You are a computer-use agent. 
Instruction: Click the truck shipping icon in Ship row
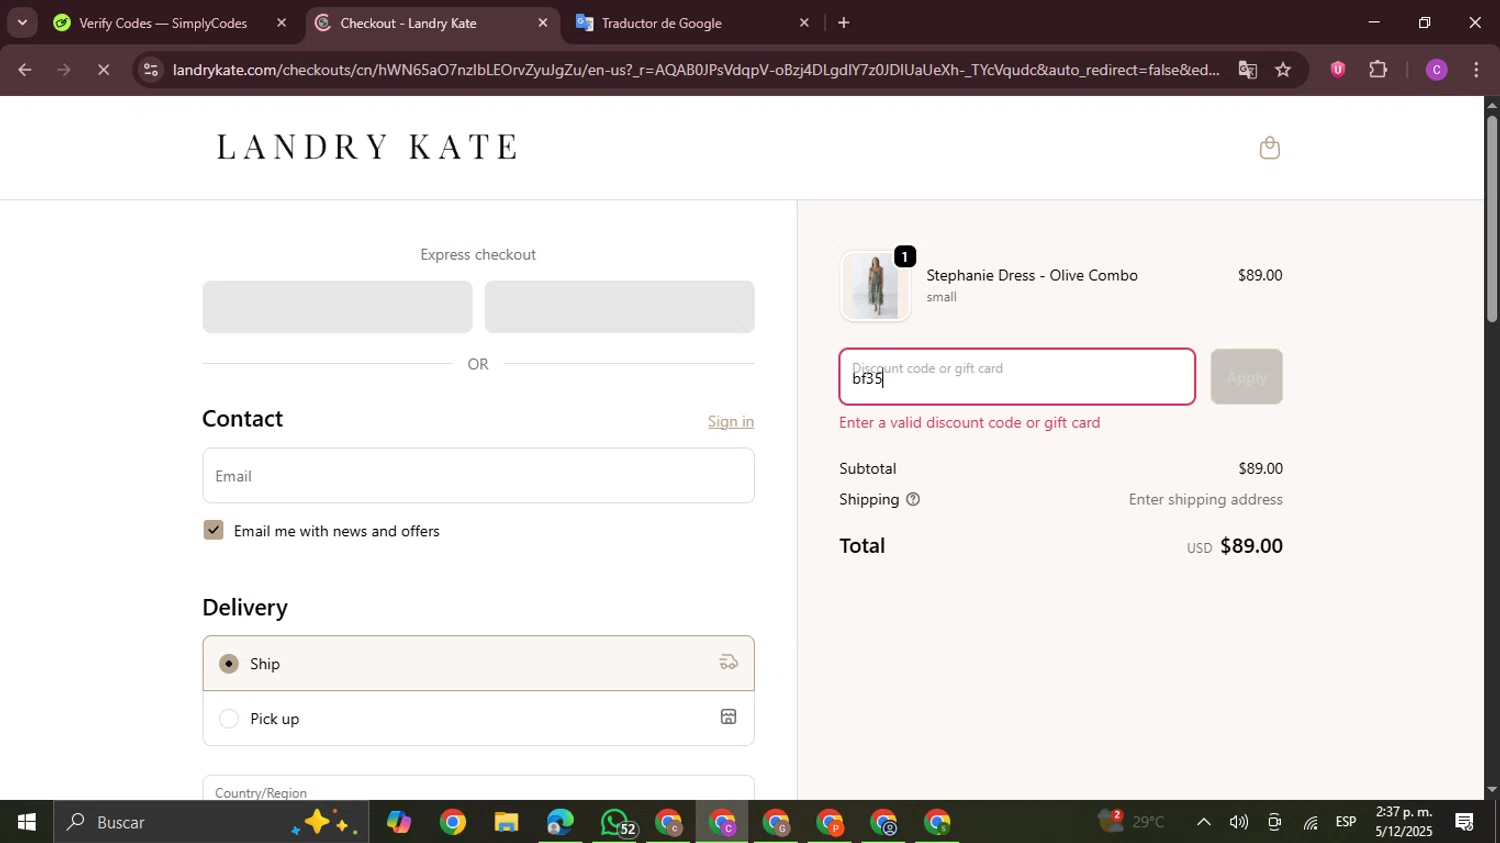coord(728,662)
